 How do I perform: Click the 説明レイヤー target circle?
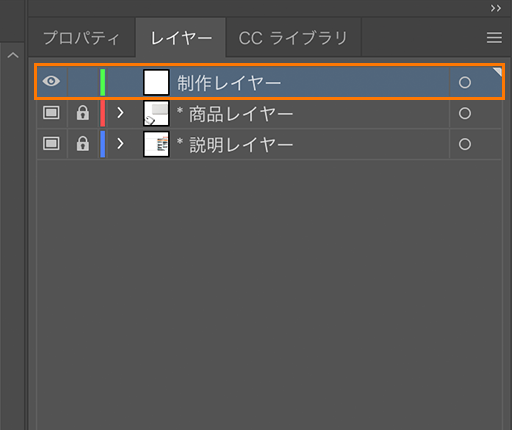[465, 144]
